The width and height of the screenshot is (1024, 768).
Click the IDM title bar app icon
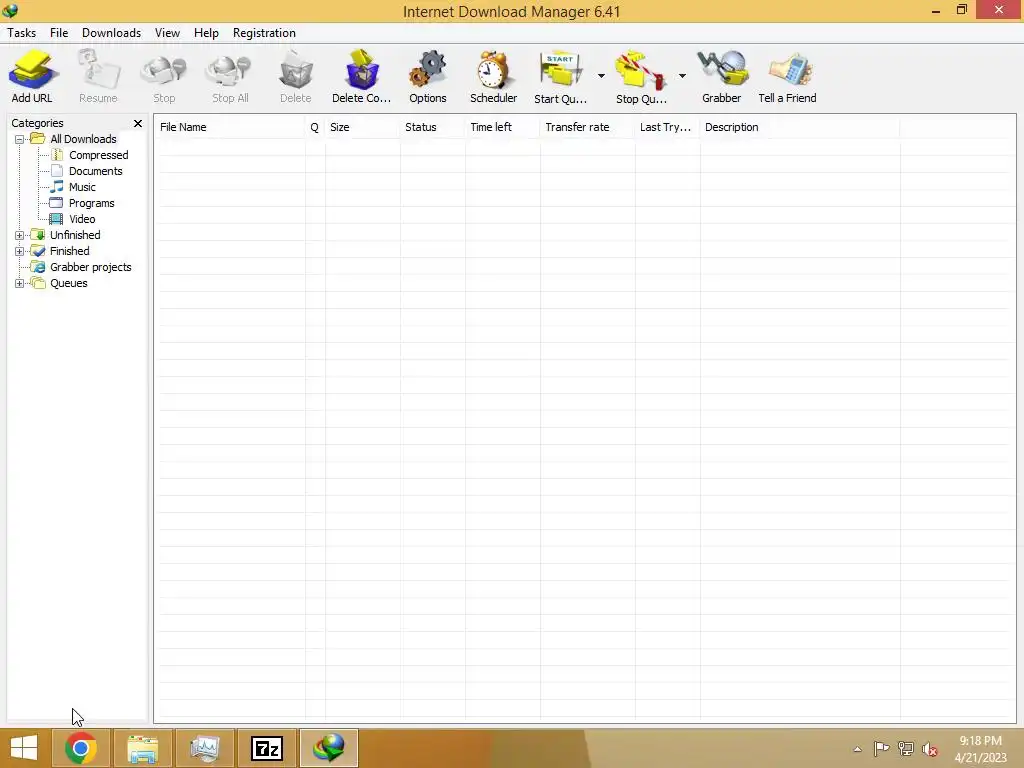coord(10,10)
